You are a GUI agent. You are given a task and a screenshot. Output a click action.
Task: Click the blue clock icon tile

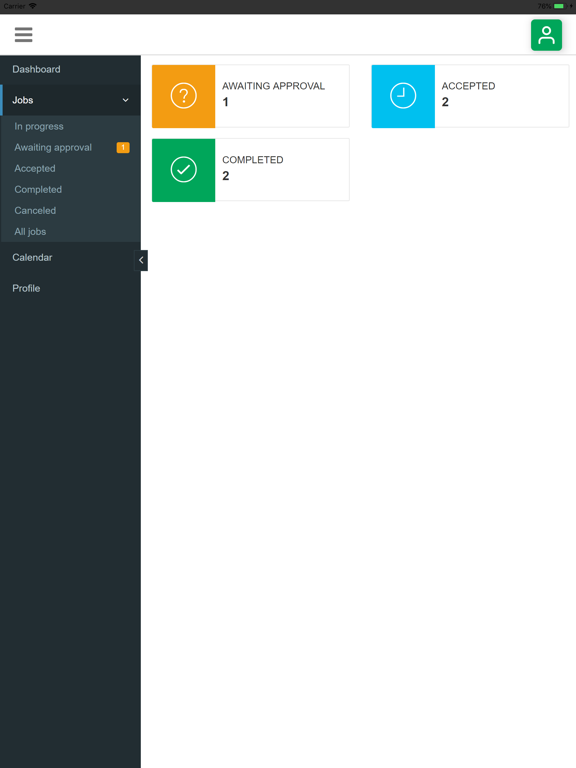[x=403, y=96]
